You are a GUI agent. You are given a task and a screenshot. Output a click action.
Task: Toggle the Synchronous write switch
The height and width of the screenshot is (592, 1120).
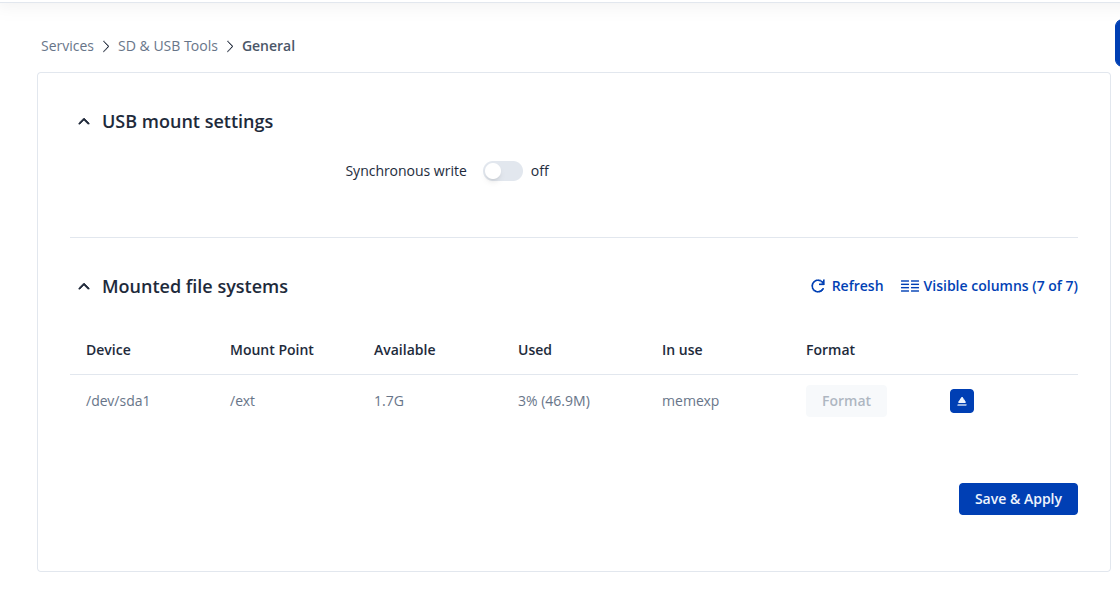pos(503,171)
